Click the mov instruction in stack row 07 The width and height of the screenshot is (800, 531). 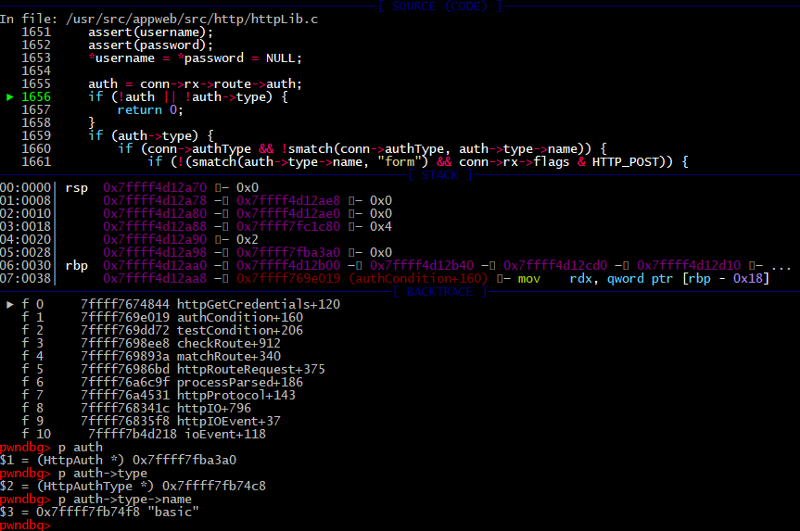click(529, 279)
